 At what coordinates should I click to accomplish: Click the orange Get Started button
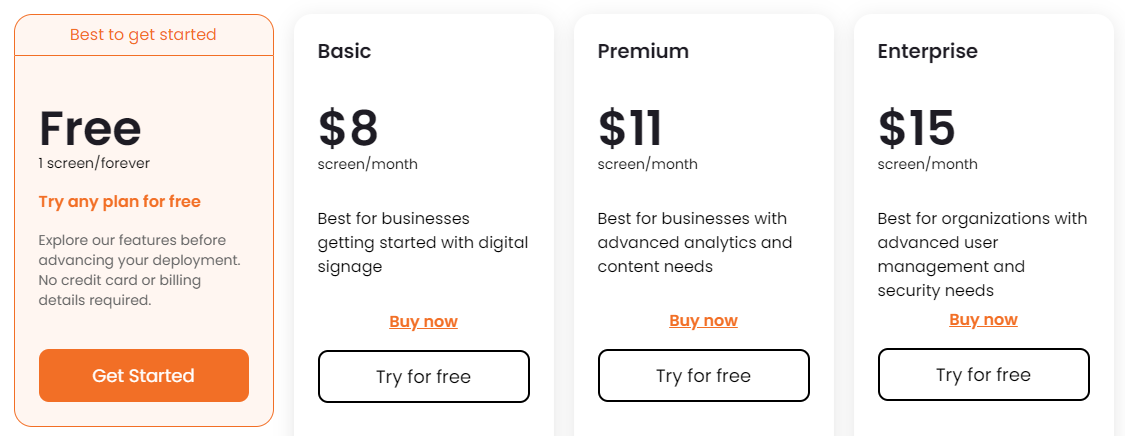coord(143,376)
